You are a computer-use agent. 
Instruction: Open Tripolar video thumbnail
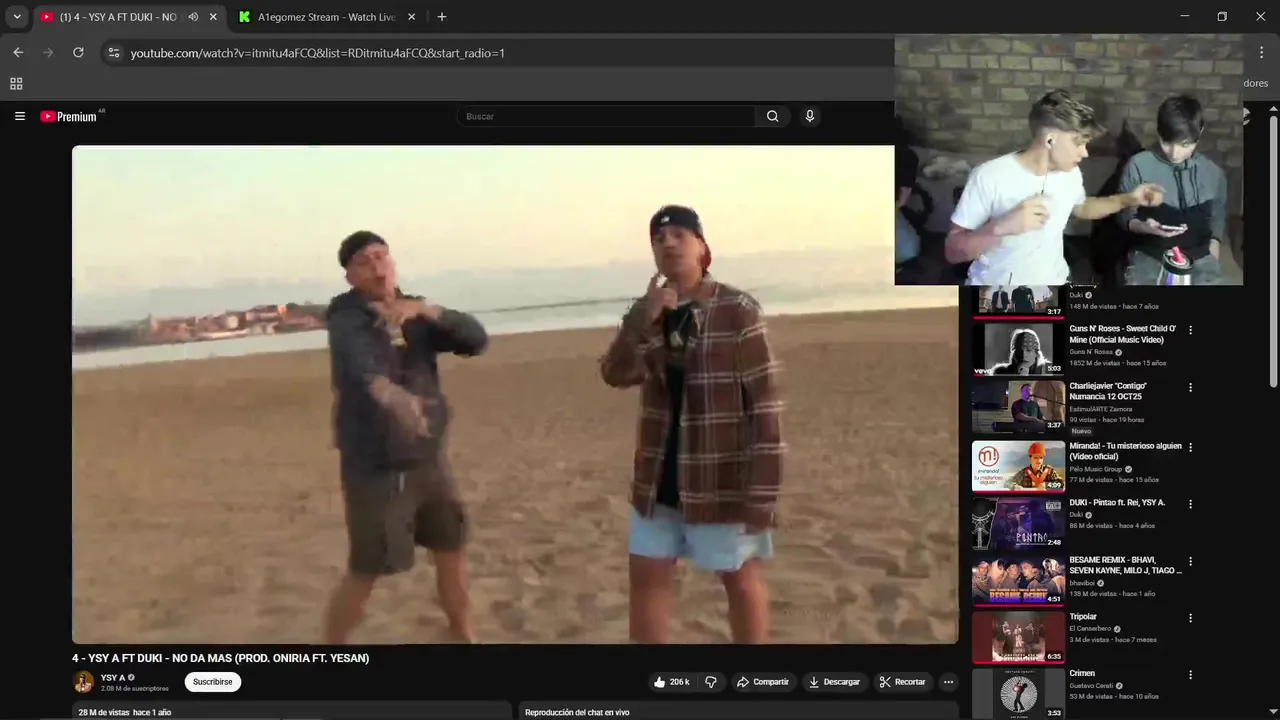click(x=1018, y=637)
